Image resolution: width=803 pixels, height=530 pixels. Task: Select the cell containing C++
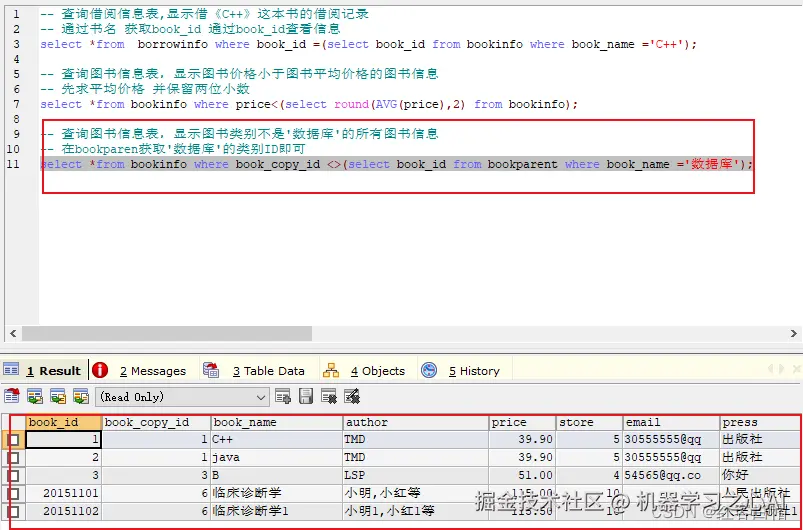pos(277,439)
